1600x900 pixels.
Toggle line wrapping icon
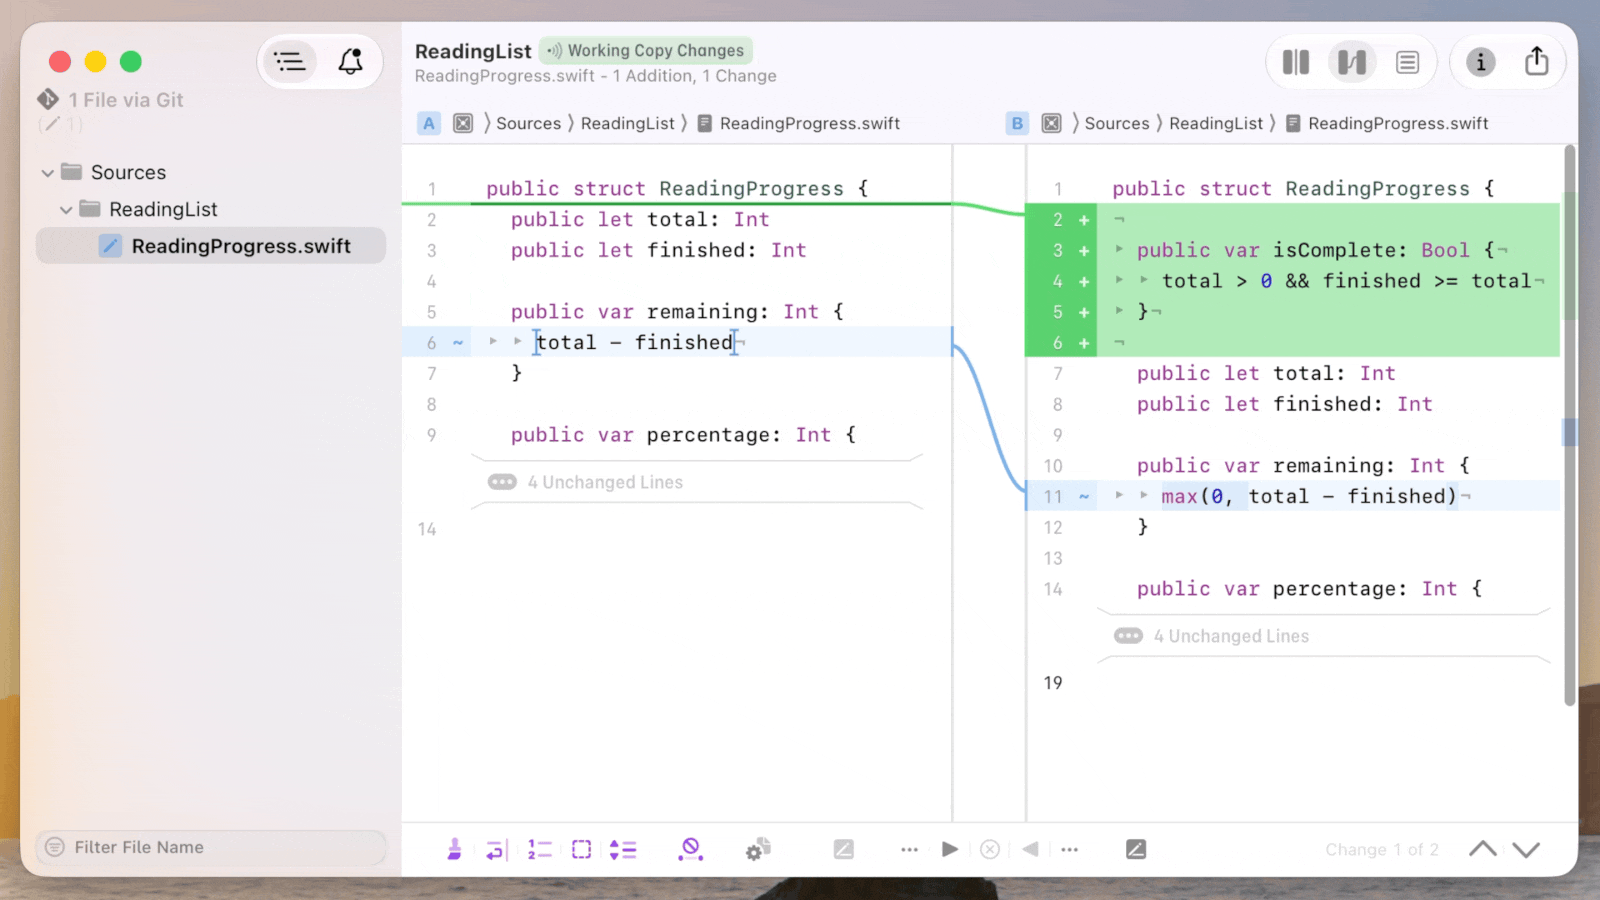click(x=497, y=849)
